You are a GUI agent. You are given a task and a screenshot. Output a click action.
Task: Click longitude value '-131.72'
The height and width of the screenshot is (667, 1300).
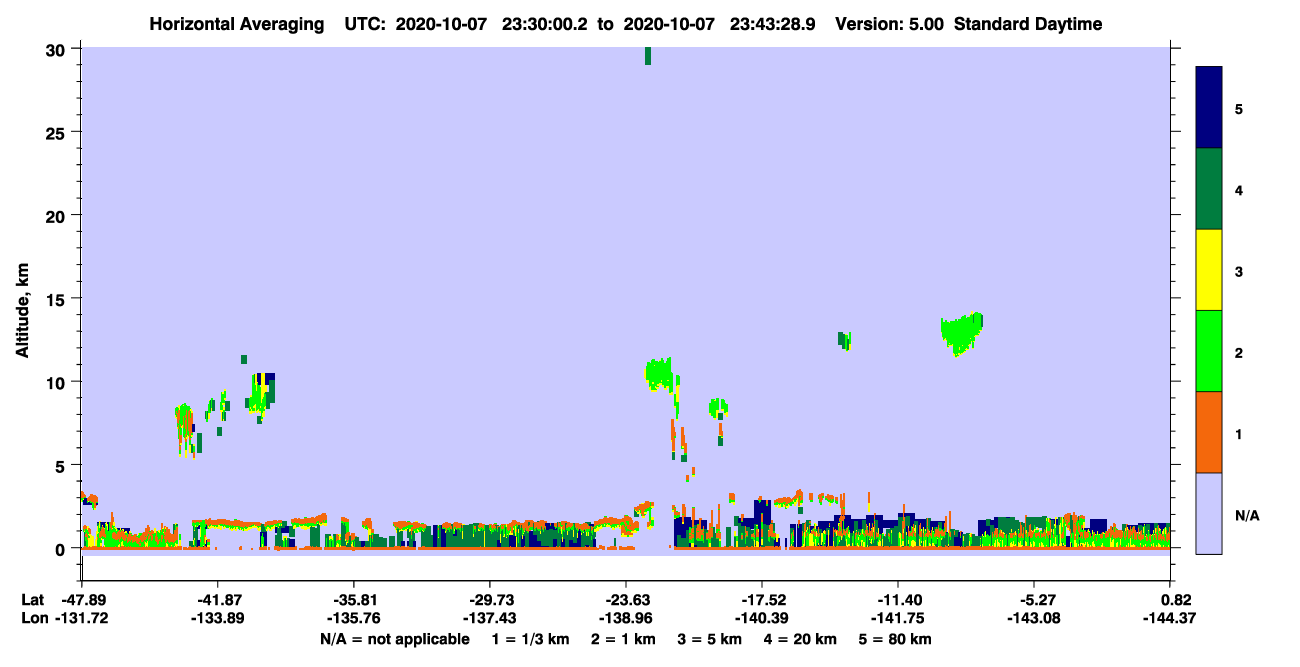[81, 619]
